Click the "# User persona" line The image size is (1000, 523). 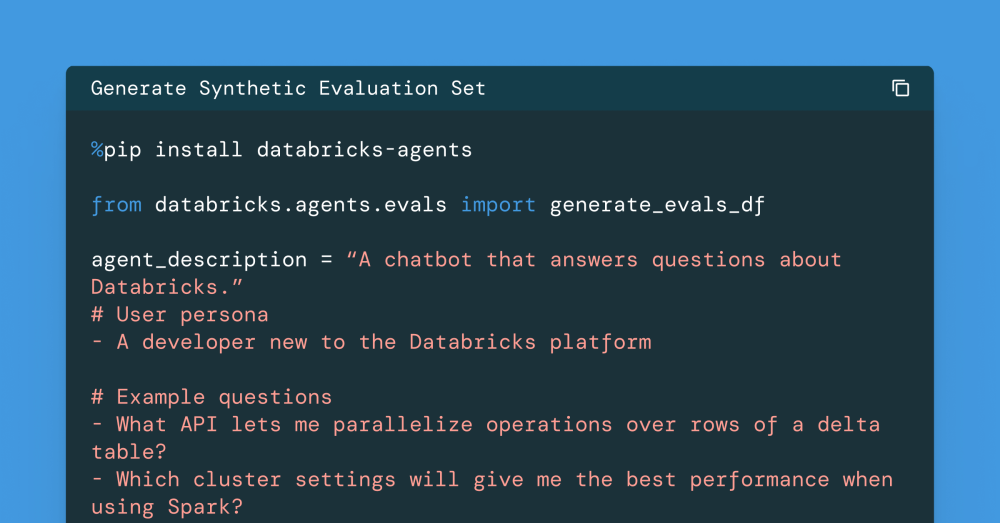pos(180,315)
